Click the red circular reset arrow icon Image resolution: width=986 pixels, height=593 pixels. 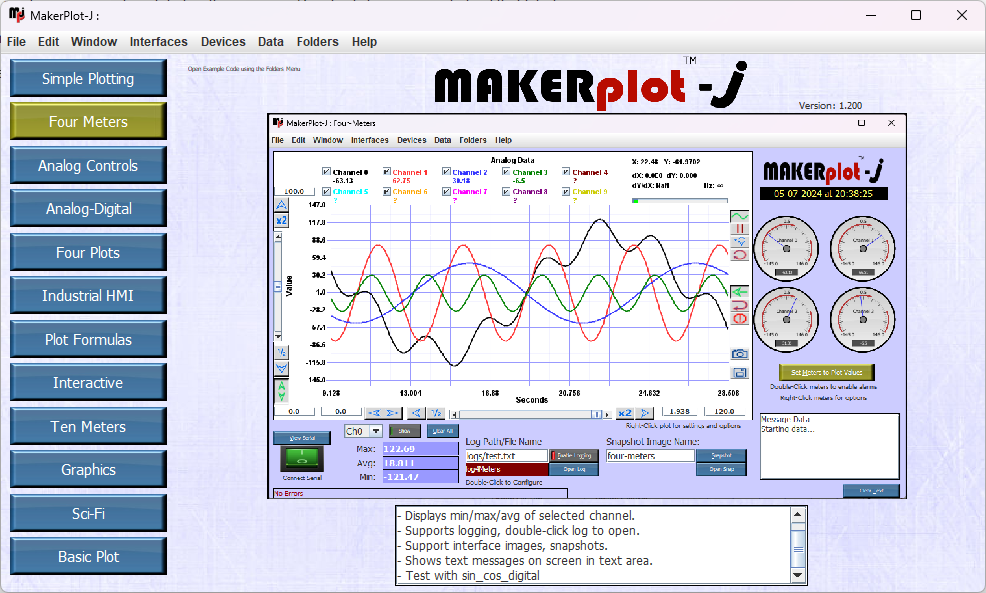740,255
